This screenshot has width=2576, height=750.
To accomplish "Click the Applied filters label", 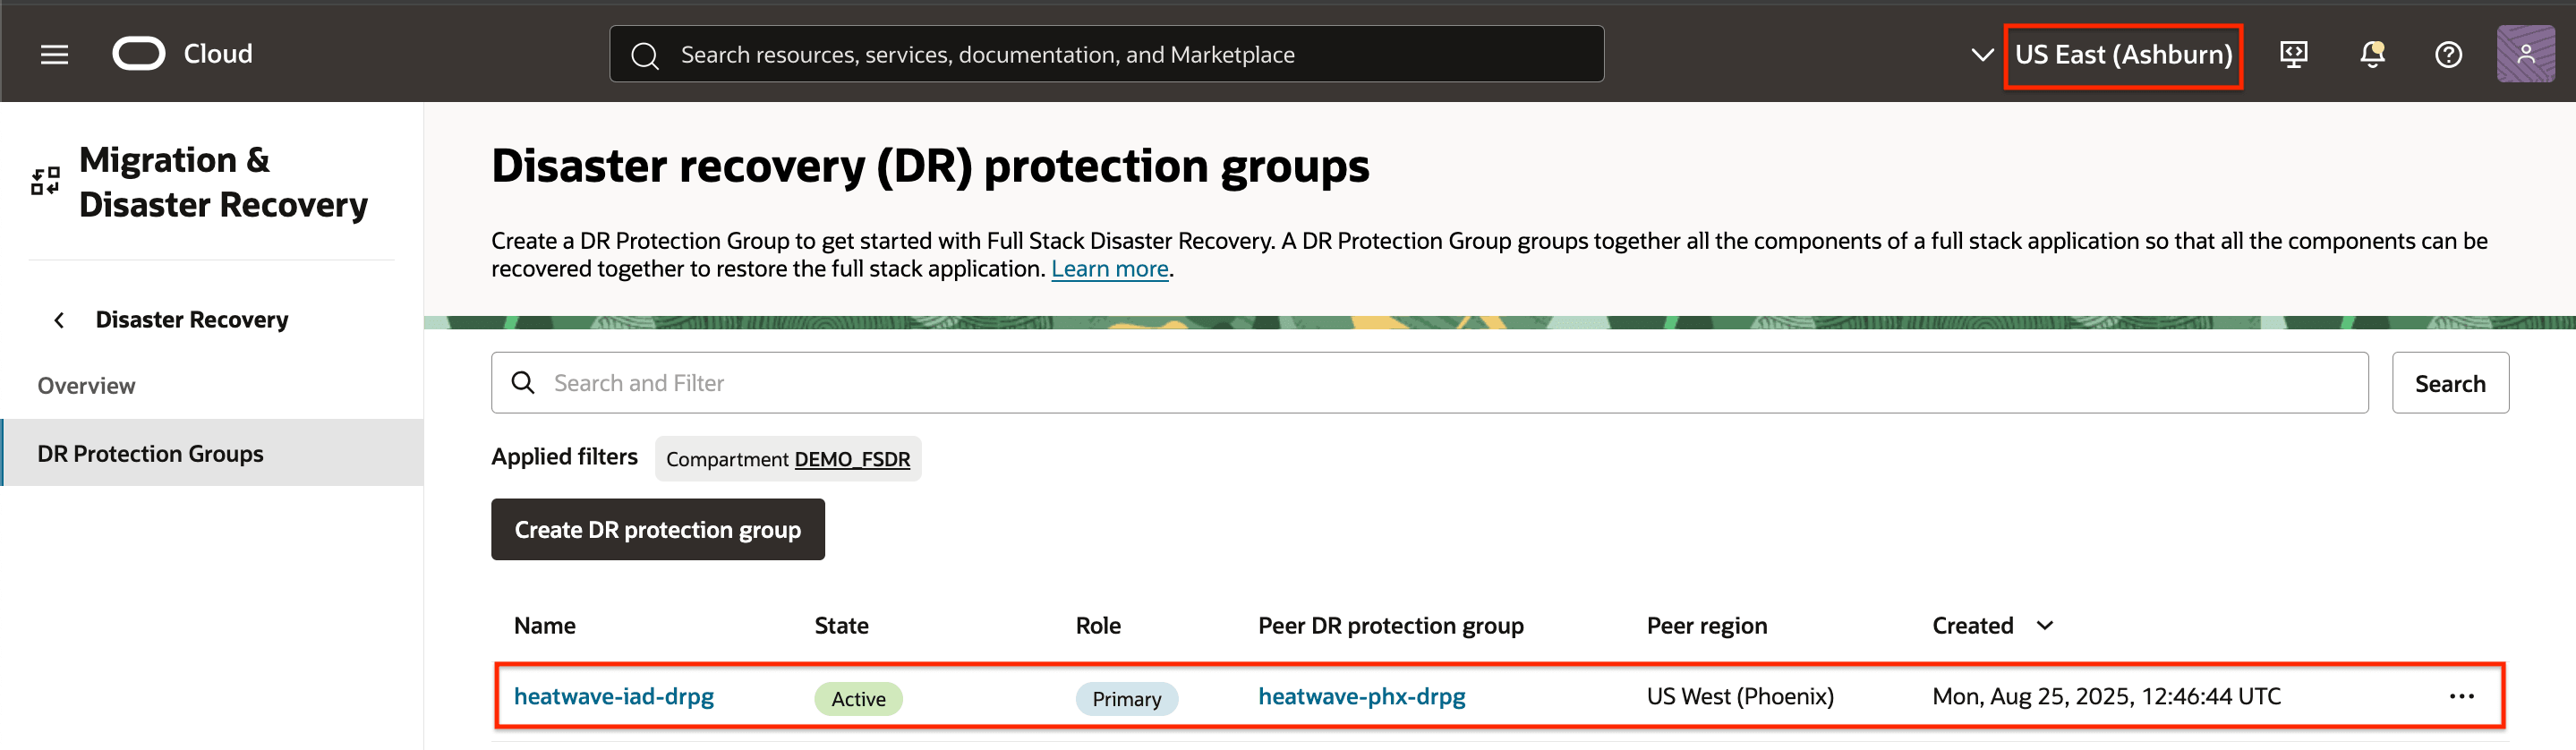I will tap(564, 457).
